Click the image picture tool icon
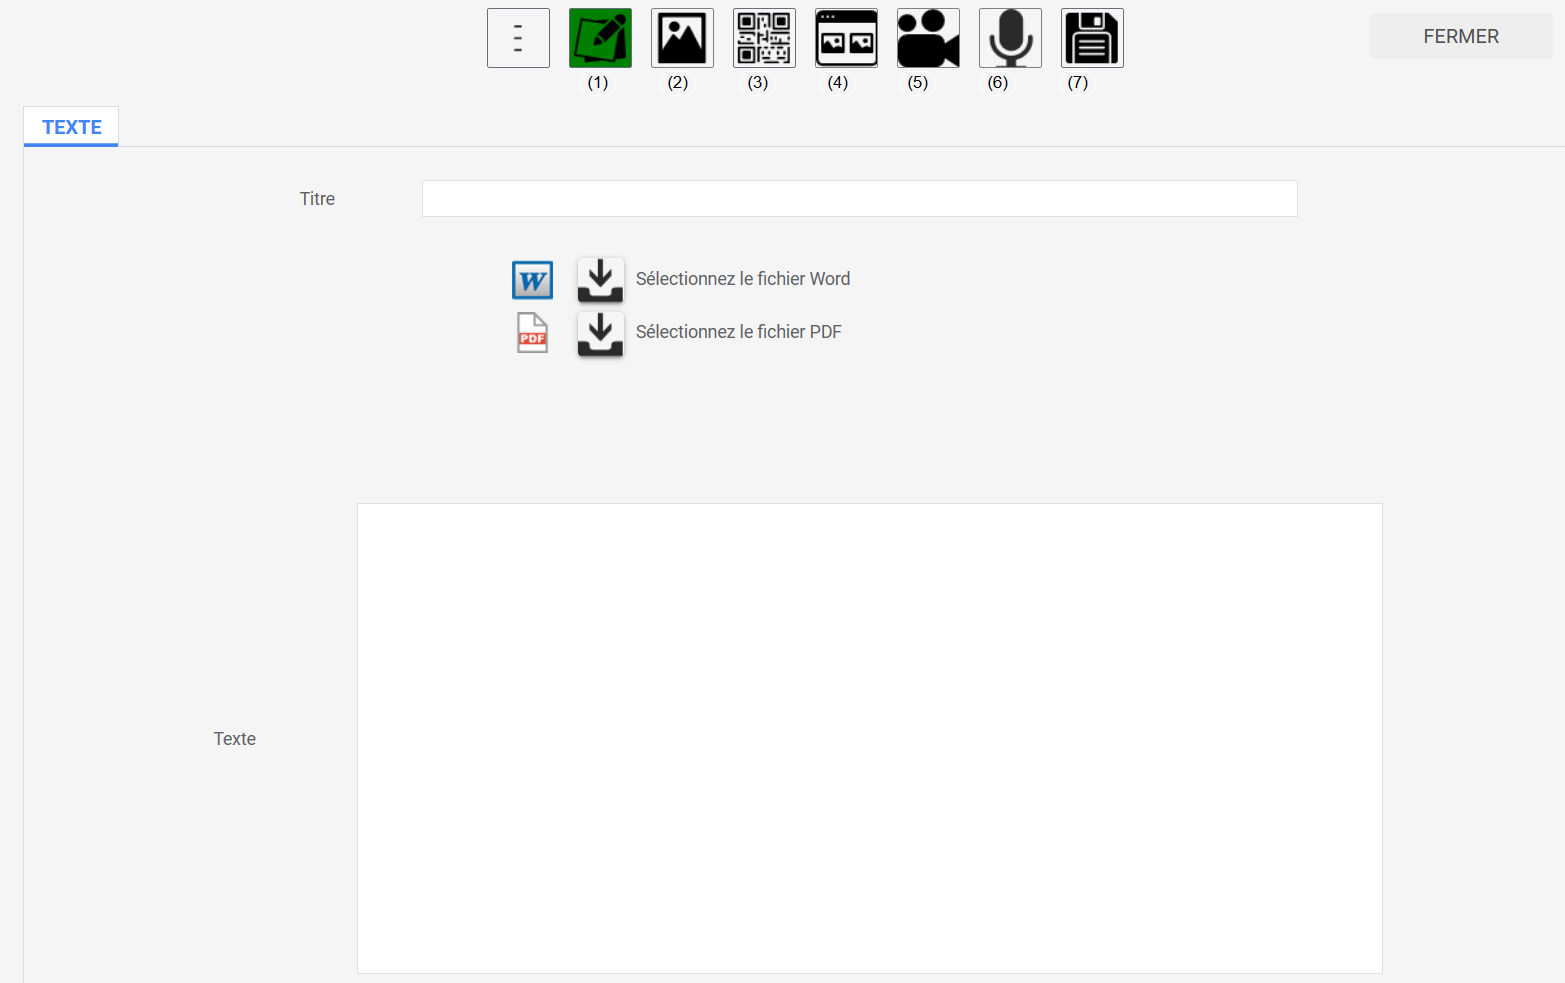 tap(682, 38)
